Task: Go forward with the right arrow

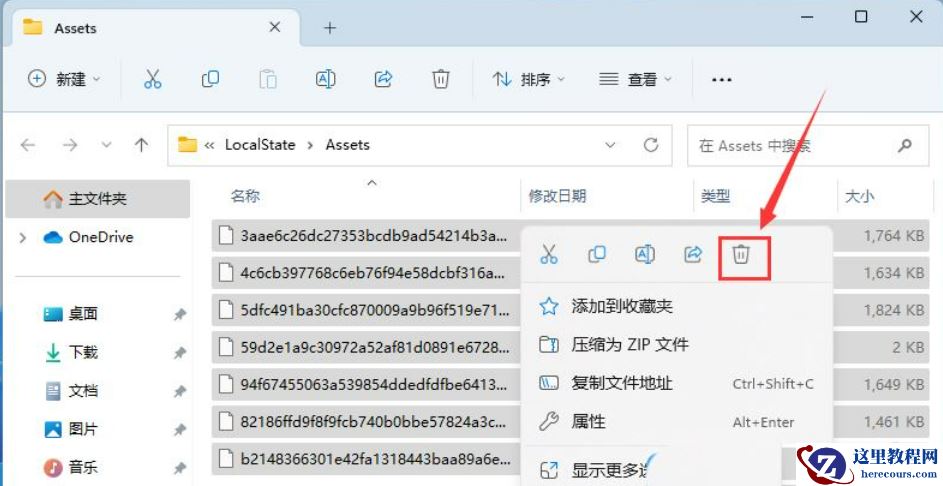Action: pos(70,145)
